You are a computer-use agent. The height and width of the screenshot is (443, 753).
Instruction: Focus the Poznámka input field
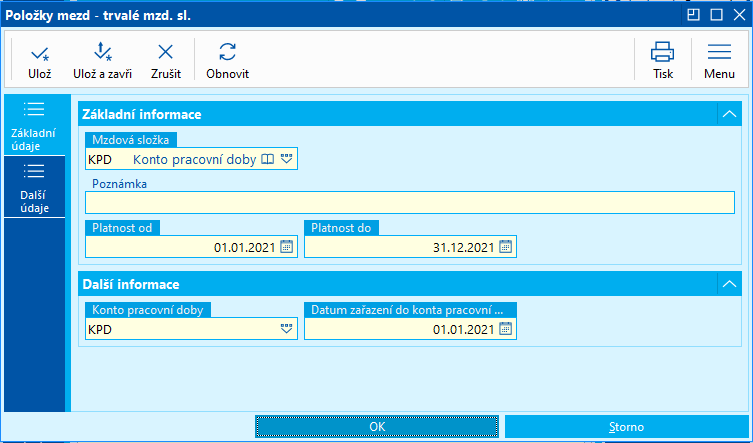410,203
